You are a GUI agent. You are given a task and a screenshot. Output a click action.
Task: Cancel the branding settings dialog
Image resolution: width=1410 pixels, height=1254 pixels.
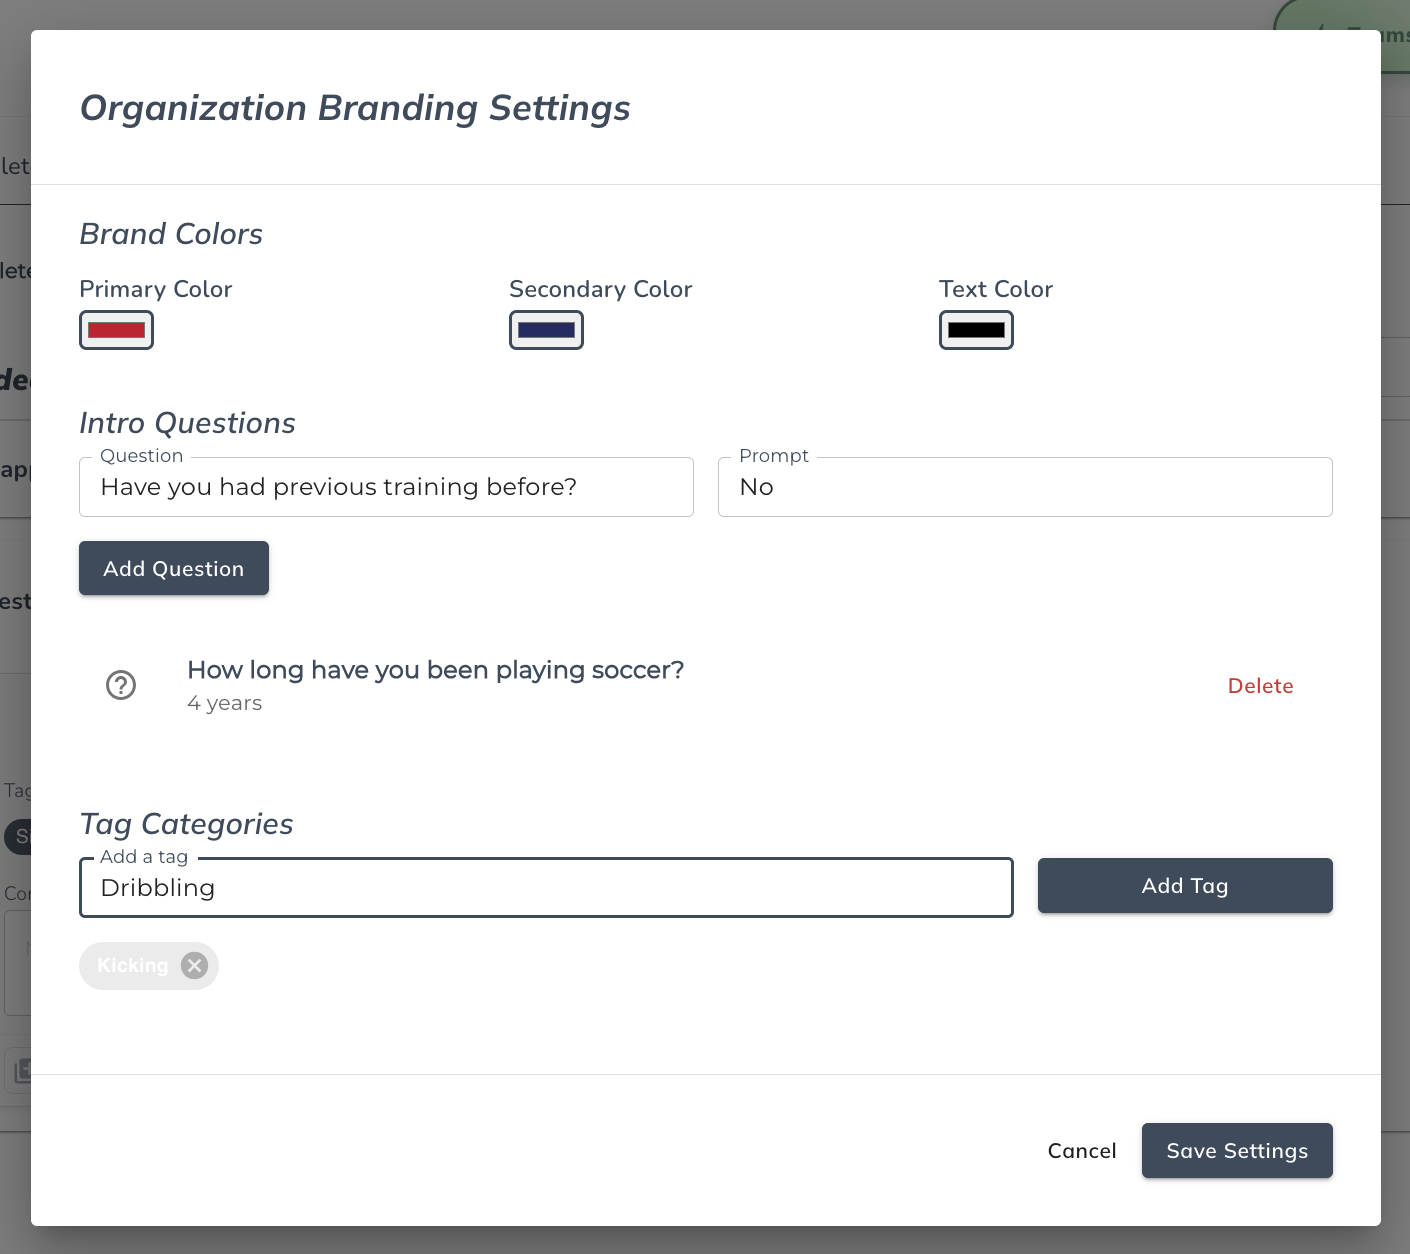tap(1082, 1151)
